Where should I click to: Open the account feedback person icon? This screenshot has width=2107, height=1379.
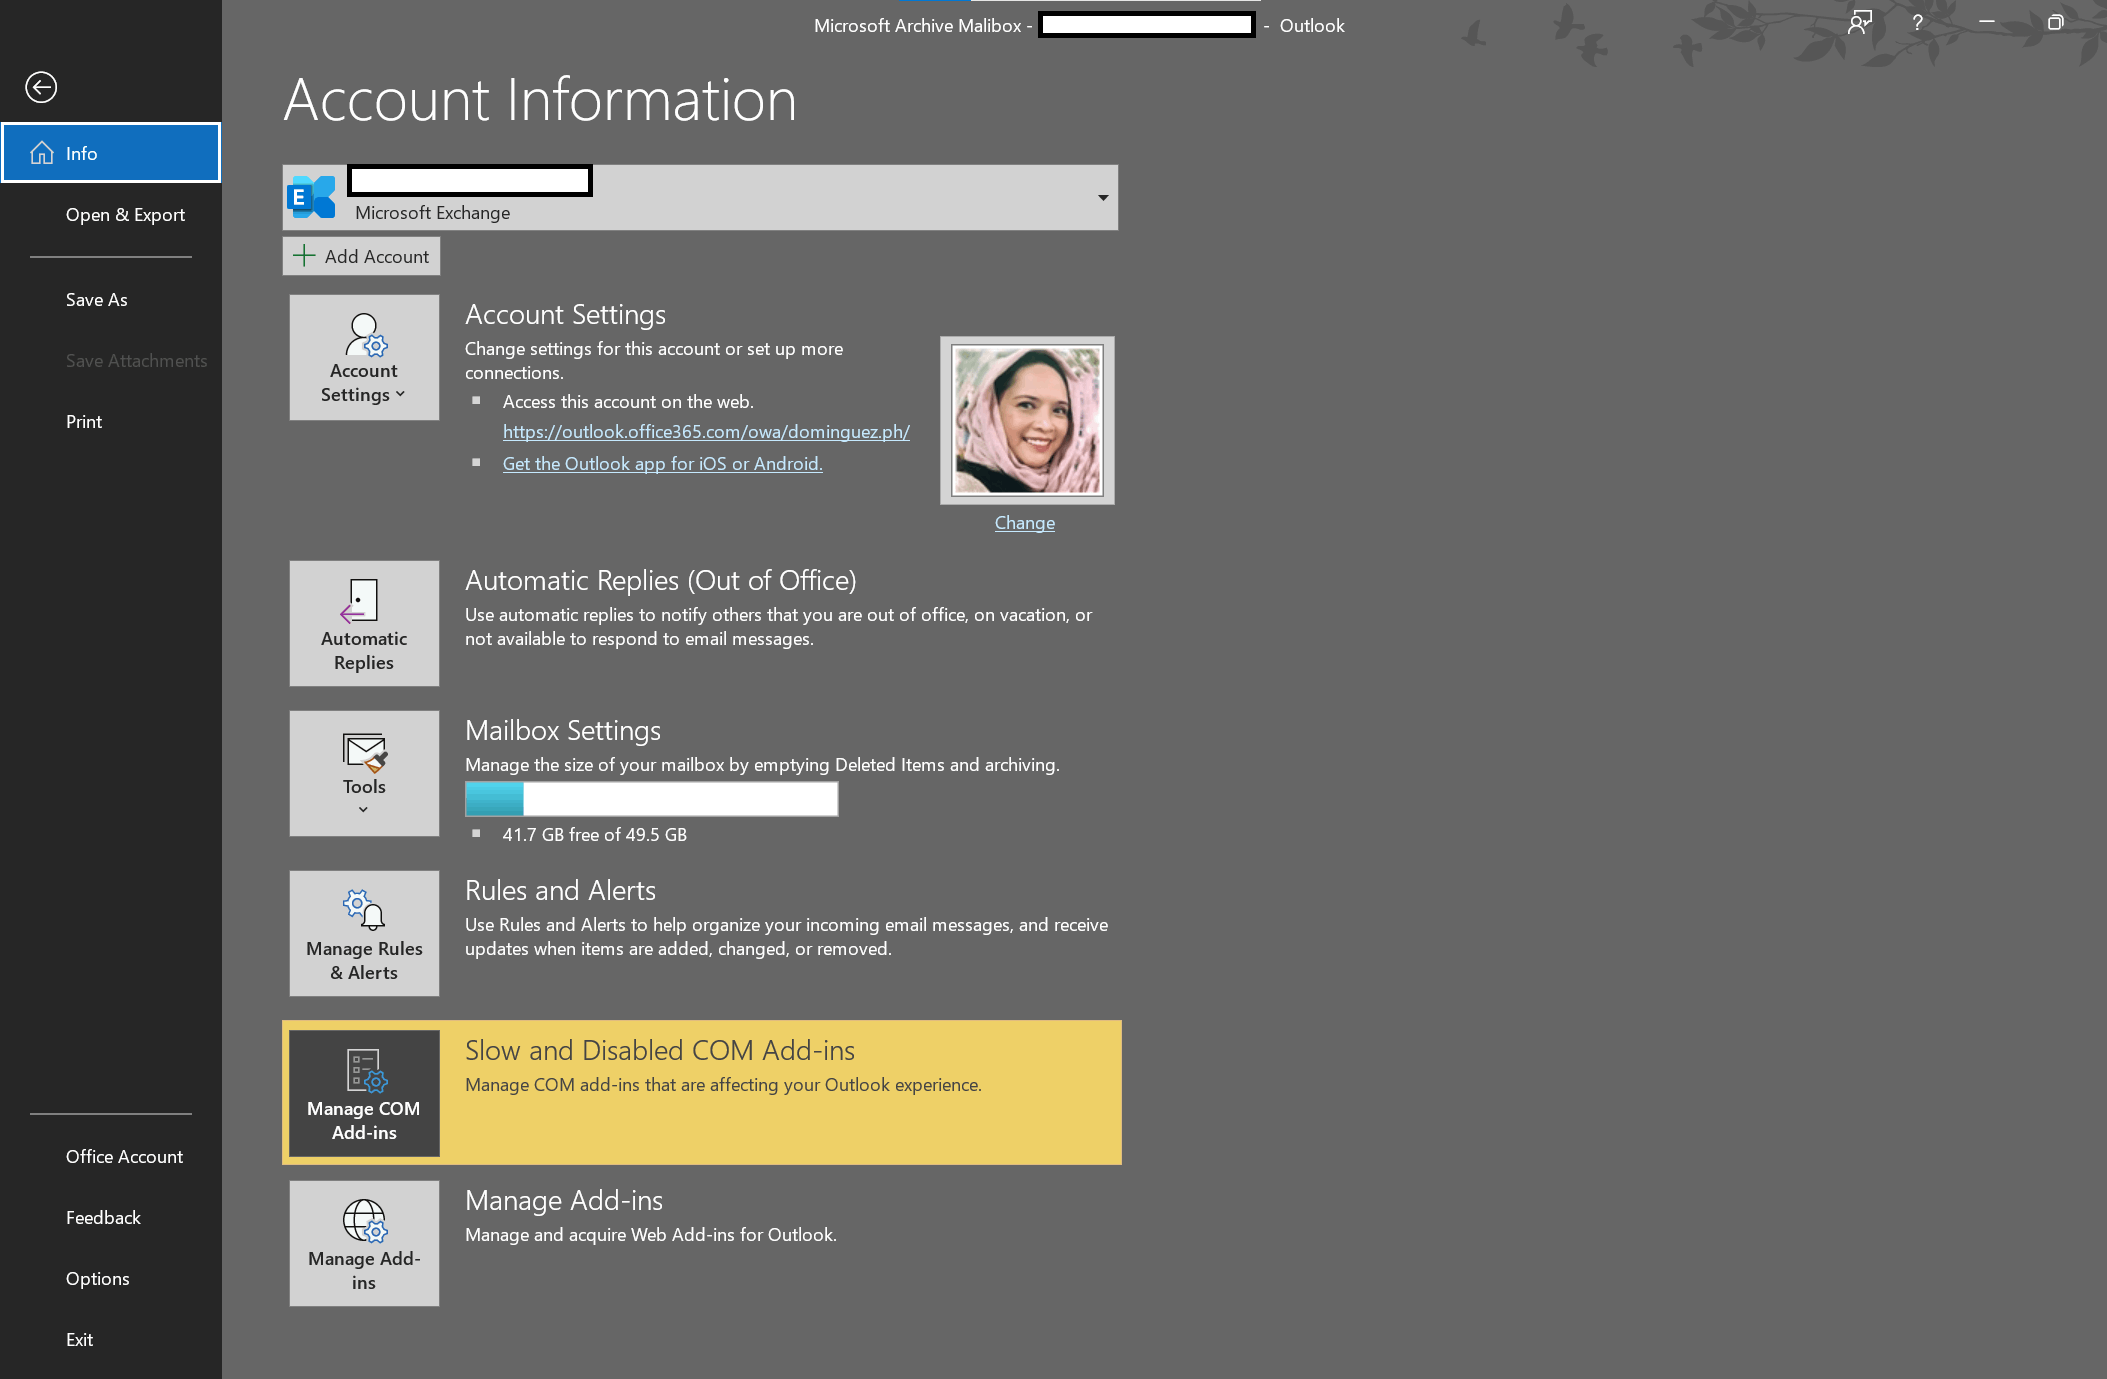tap(1859, 23)
